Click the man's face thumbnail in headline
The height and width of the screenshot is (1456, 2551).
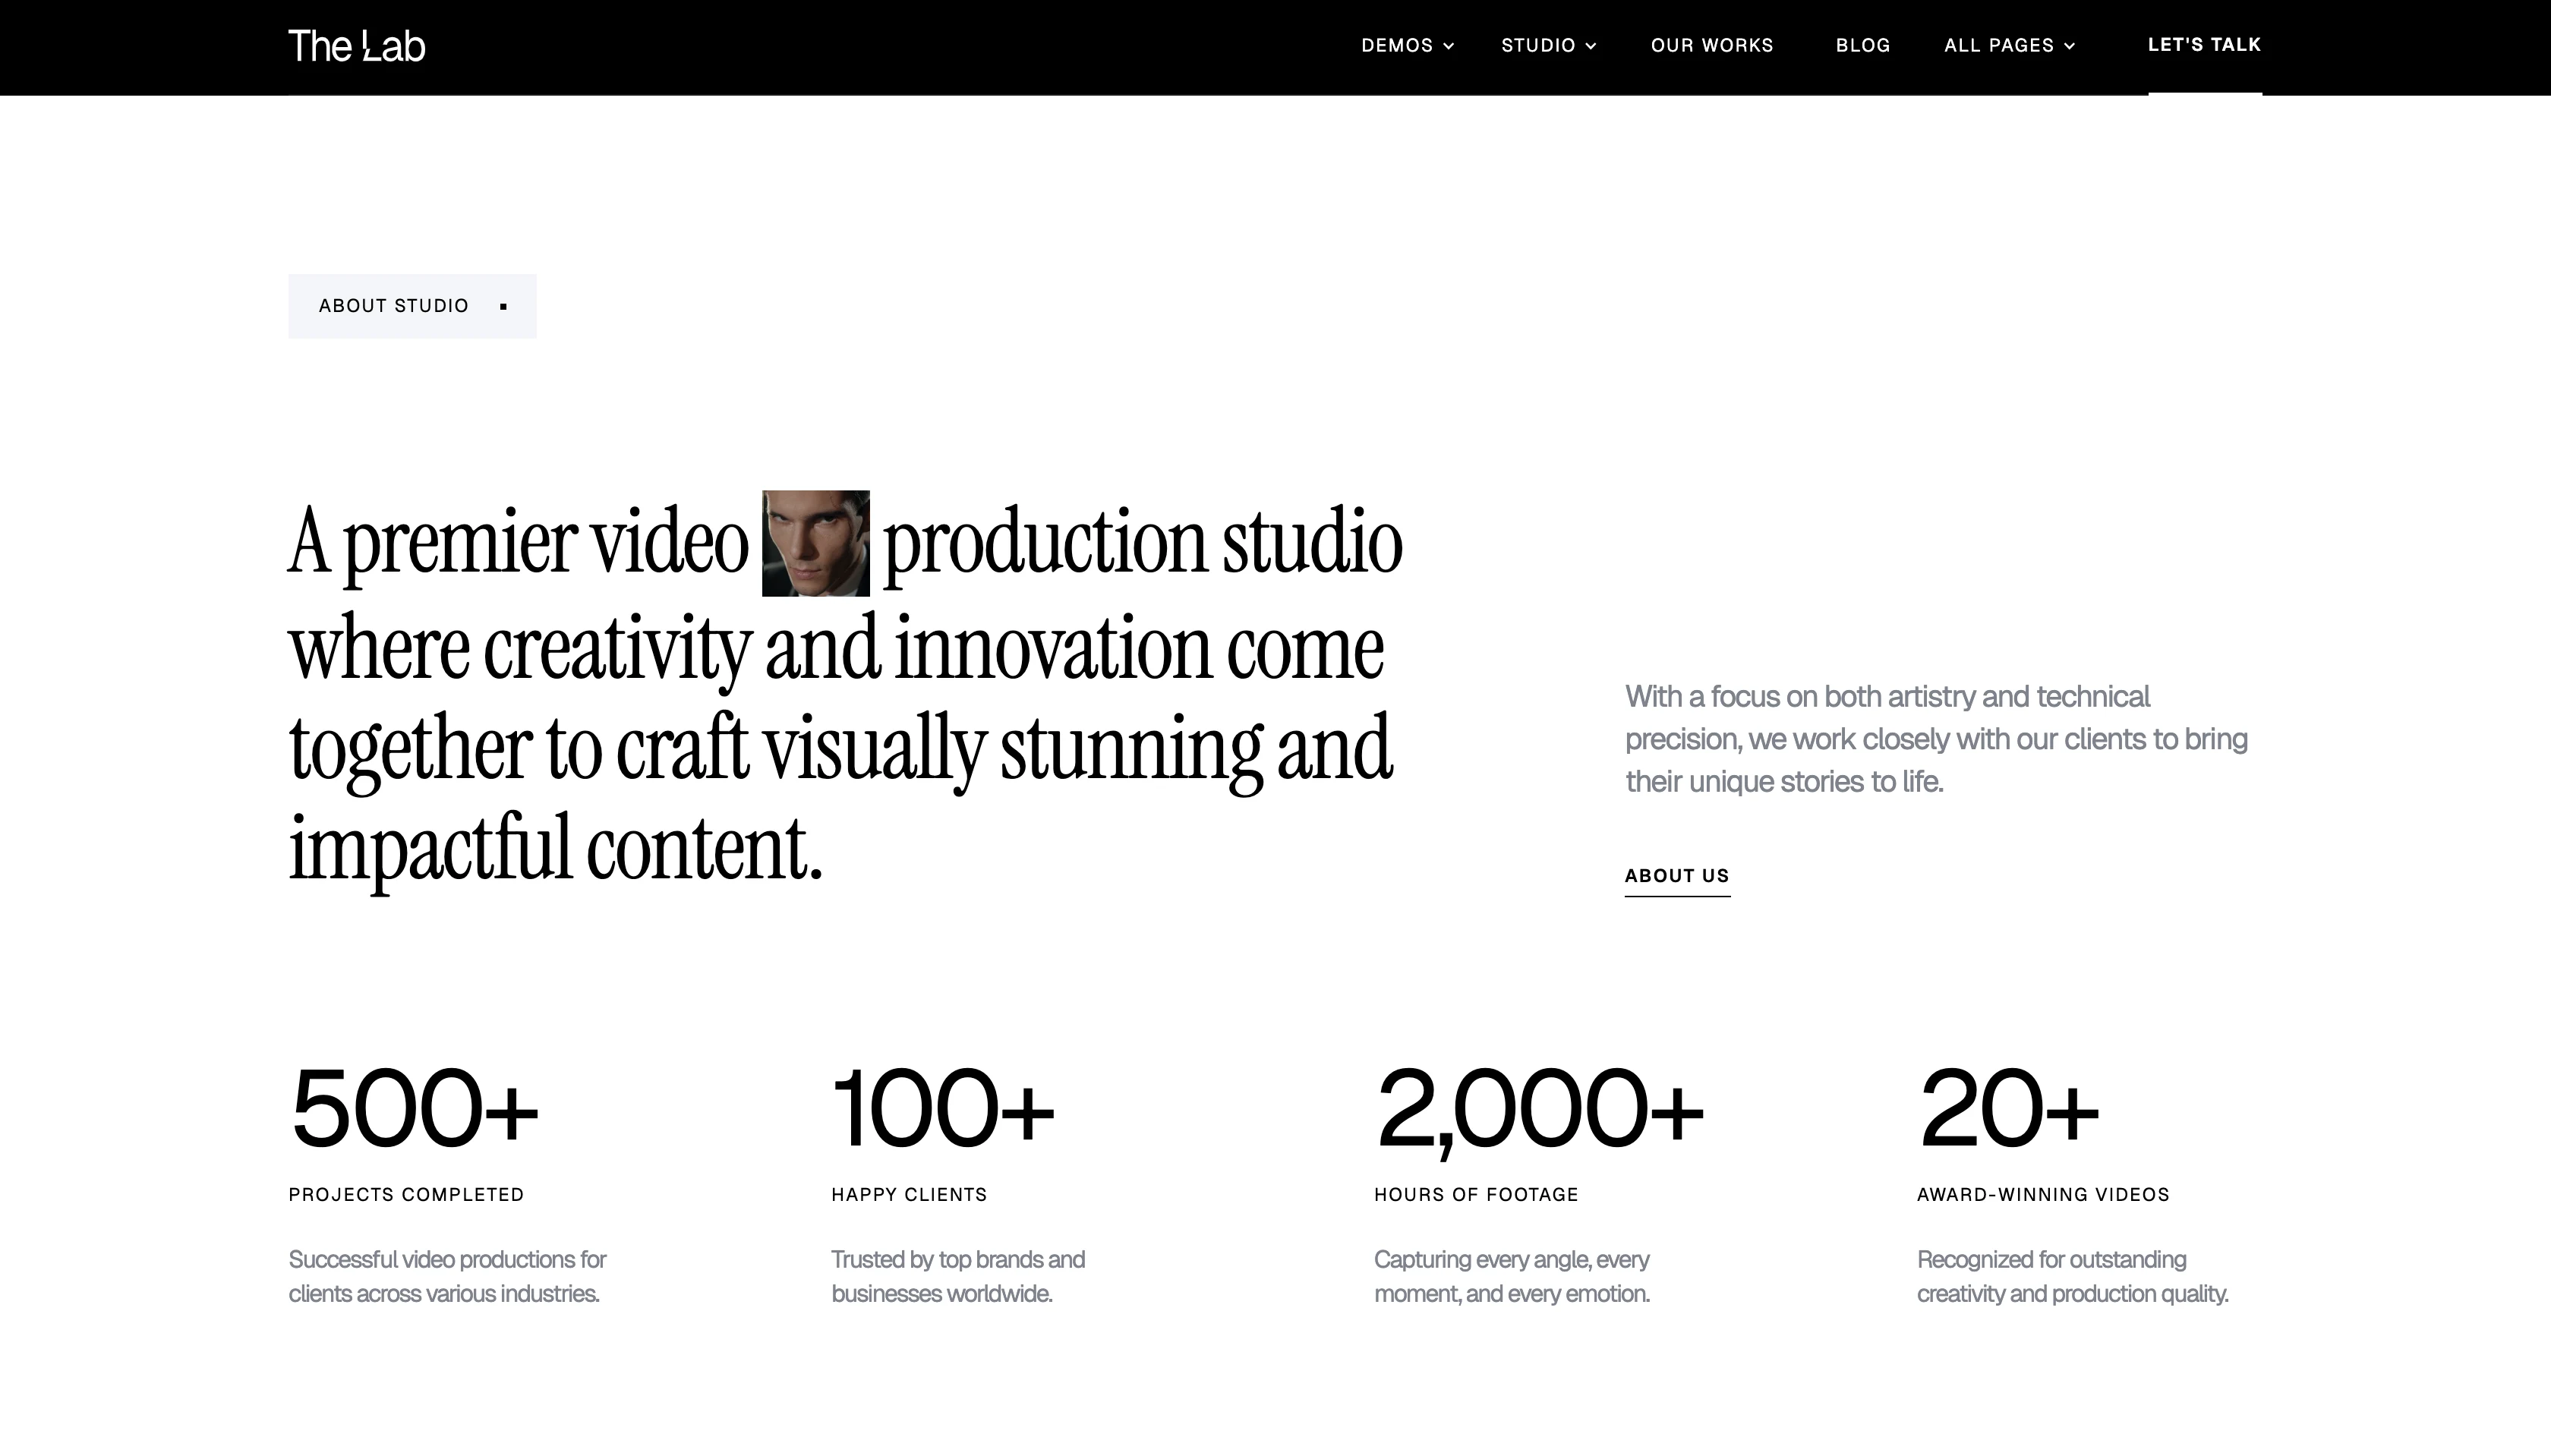click(815, 543)
